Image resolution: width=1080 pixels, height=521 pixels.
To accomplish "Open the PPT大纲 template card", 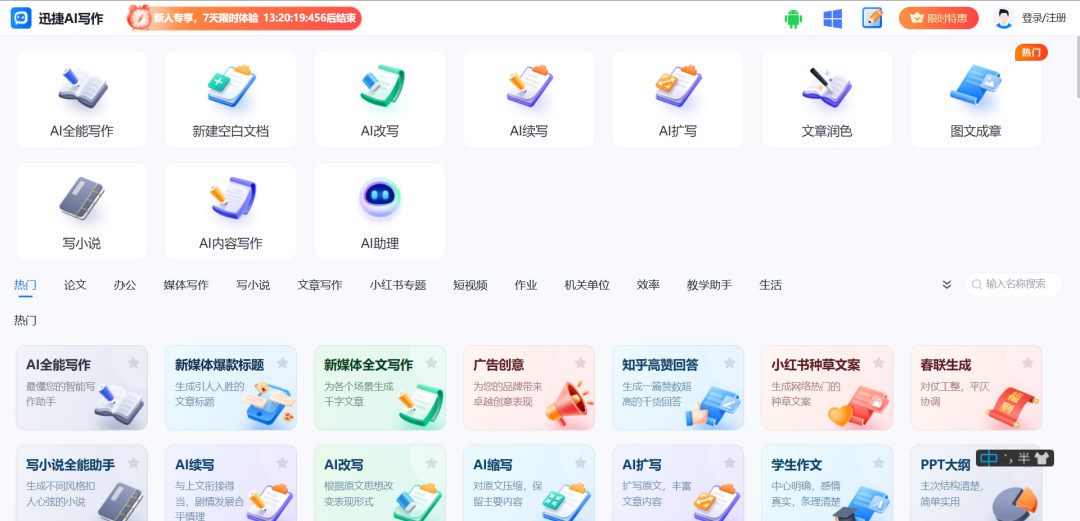I will [976, 483].
